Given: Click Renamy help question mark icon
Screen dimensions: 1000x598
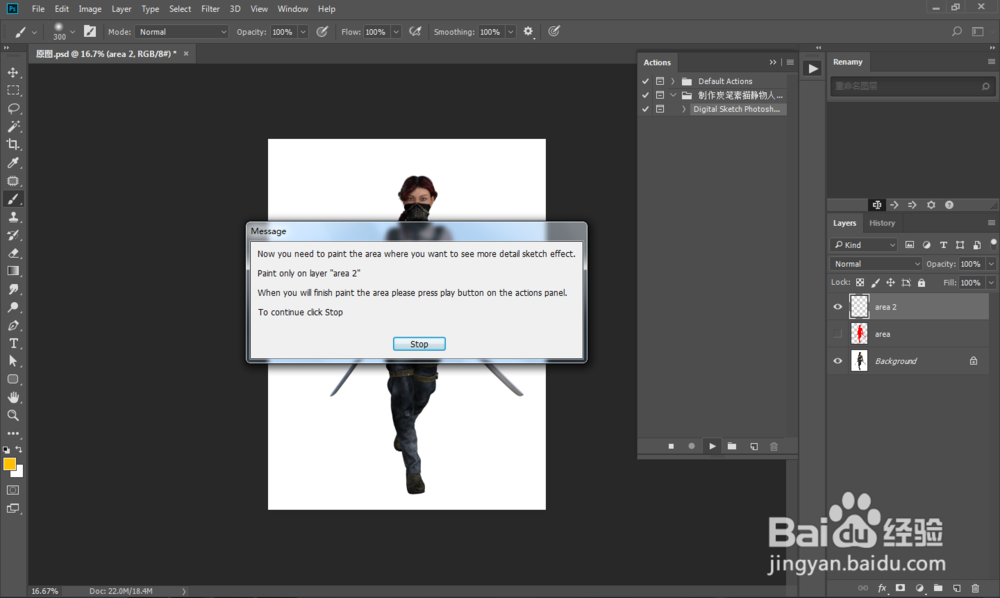Looking at the screenshot, I should click(x=949, y=205).
